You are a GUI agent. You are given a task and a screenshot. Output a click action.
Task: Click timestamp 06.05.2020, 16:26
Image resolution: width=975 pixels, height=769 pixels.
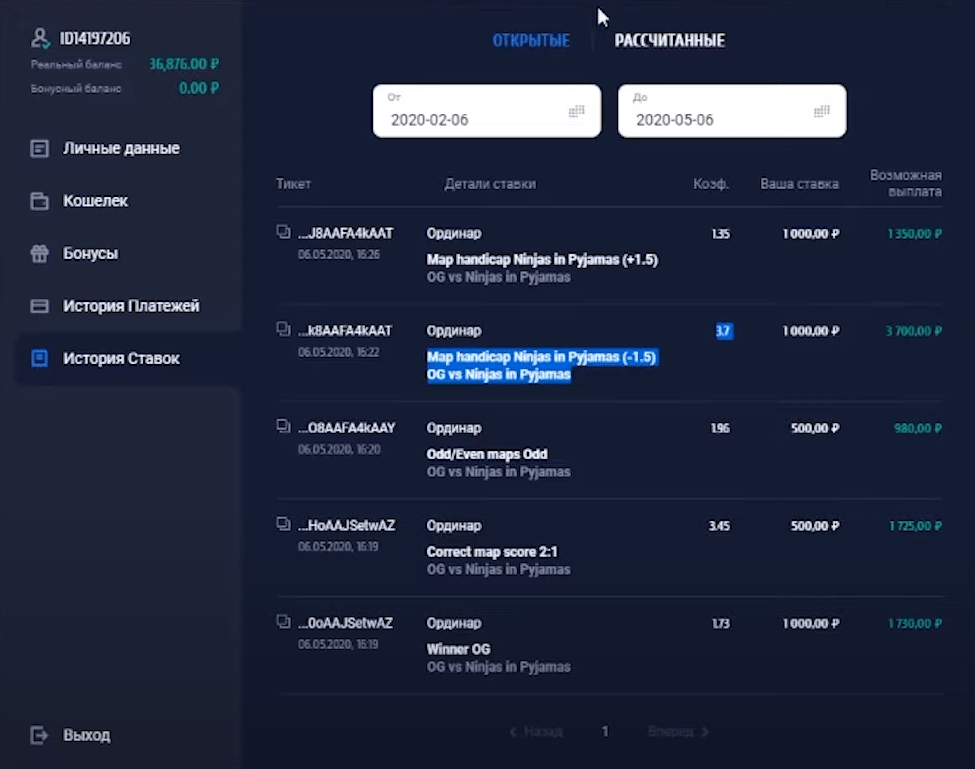coord(339,255)
